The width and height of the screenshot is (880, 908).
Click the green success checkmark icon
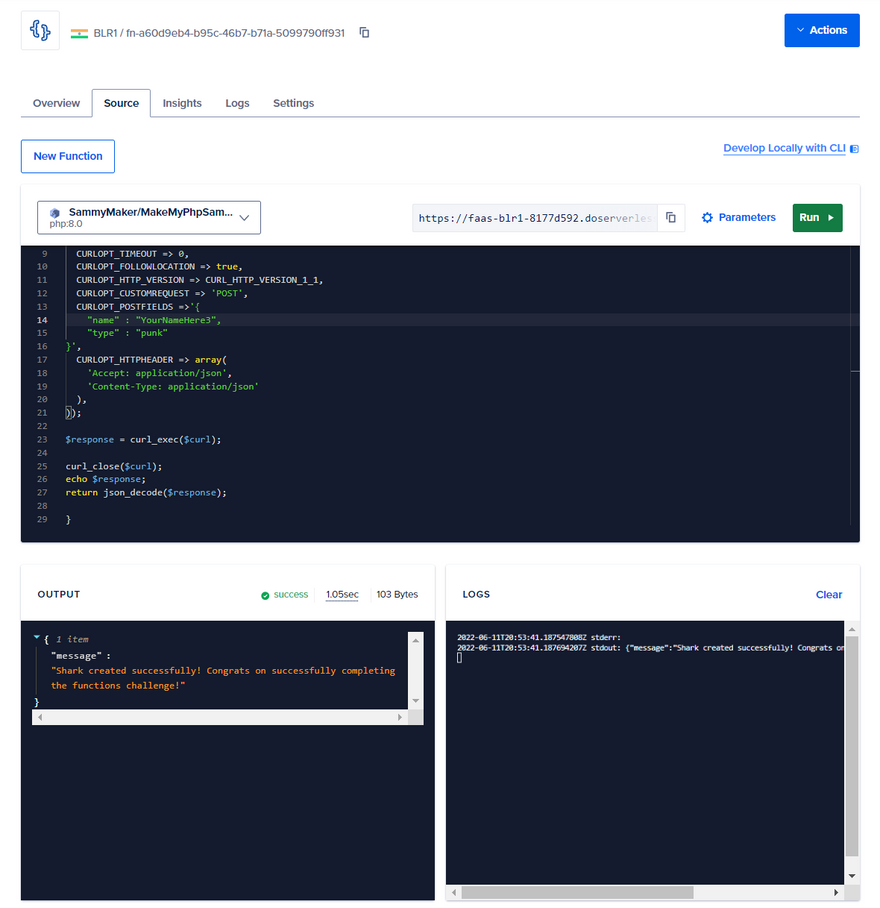point(265,595)
